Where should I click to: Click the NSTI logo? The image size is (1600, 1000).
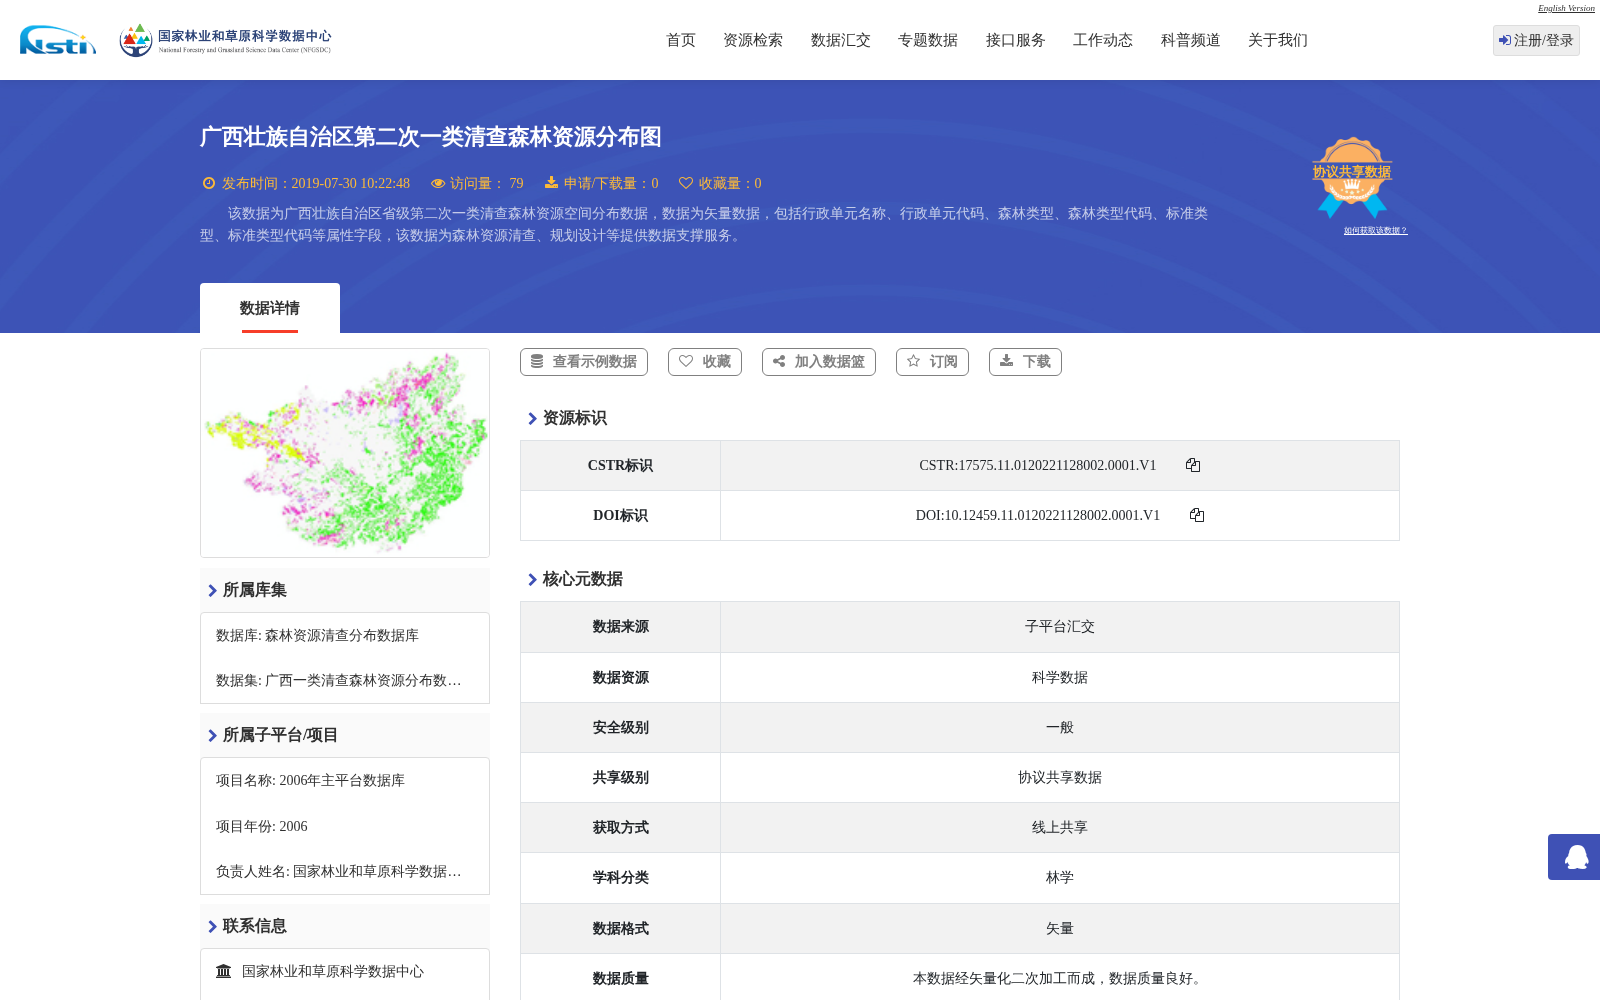(58, 40)
